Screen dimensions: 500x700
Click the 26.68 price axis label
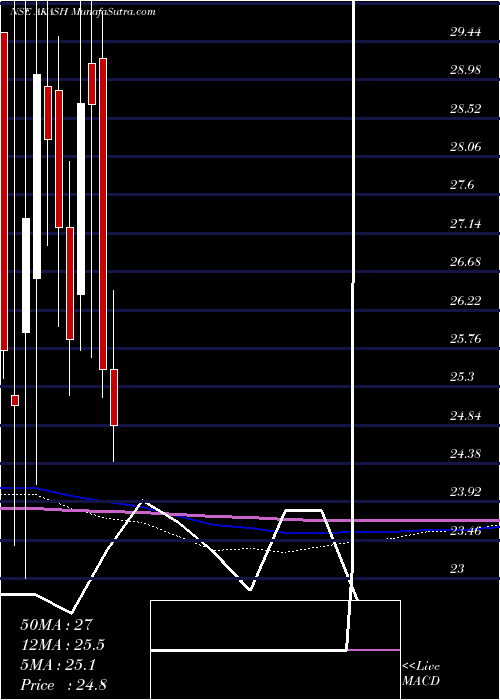pos(465,262)
